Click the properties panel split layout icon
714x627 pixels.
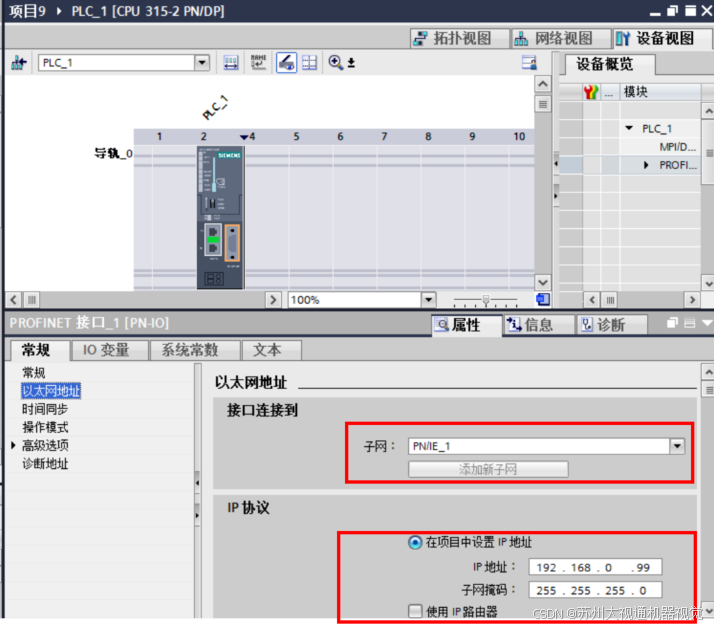pyautogui.click(x=689, y=323)
